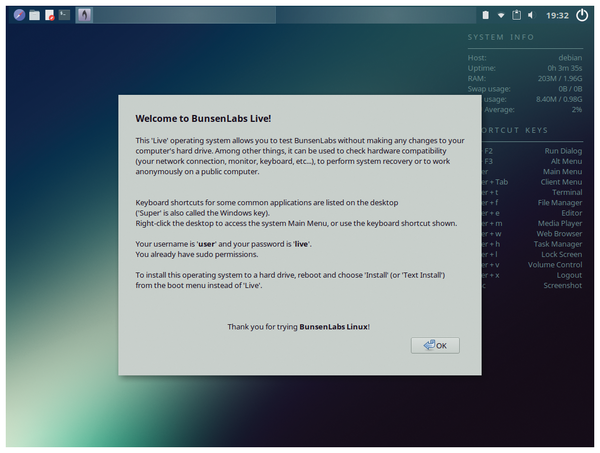This screenshot has height=453, width=600.
Task: Click the '8.40M / 0.98G' usage value
Action: click(x=559, y=99)
